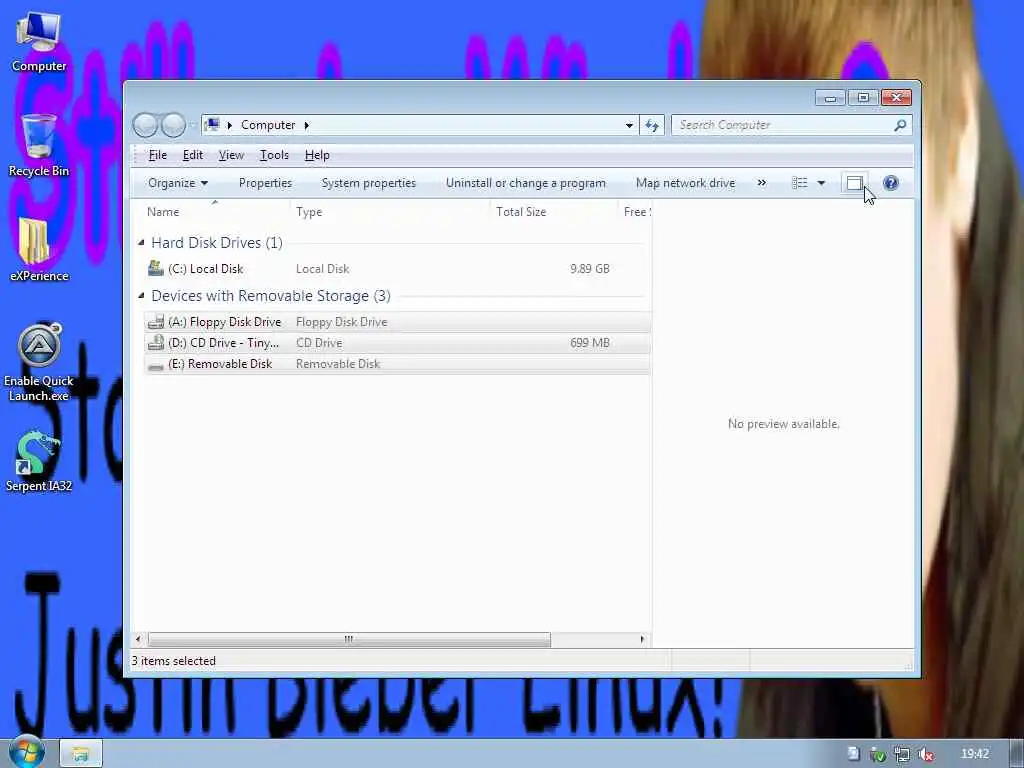The image size is (1024, 768).
Task: Open the view options dropdown arrow
Action: pyautogui.click(x=821, y=183)
